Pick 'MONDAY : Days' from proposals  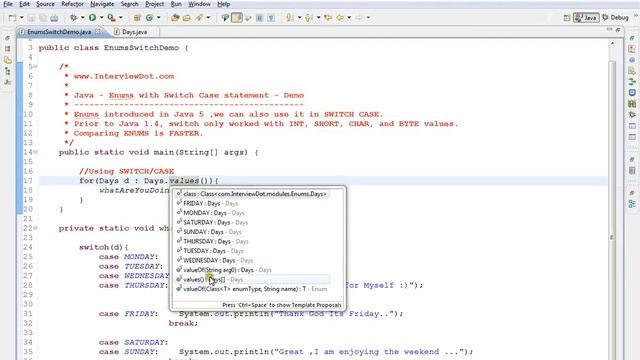(x=252, y=213)
